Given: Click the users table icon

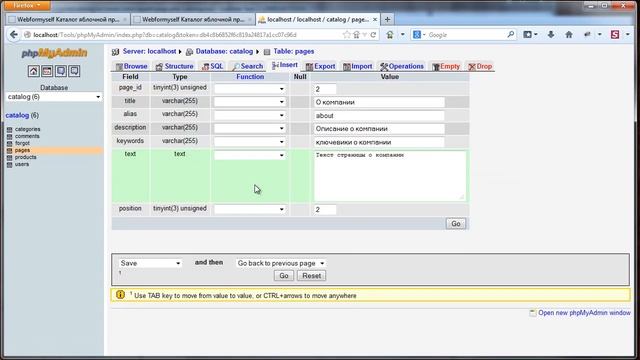Looking at the screenshot, I should [9, 164].
